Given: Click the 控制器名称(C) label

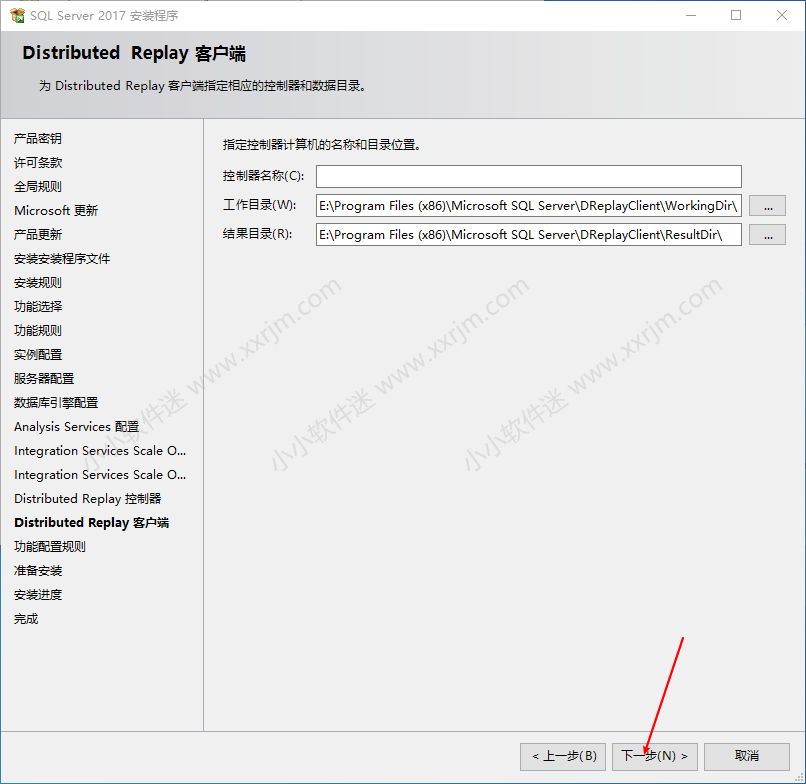Looking at the screenshot, I should coord(263,176).
